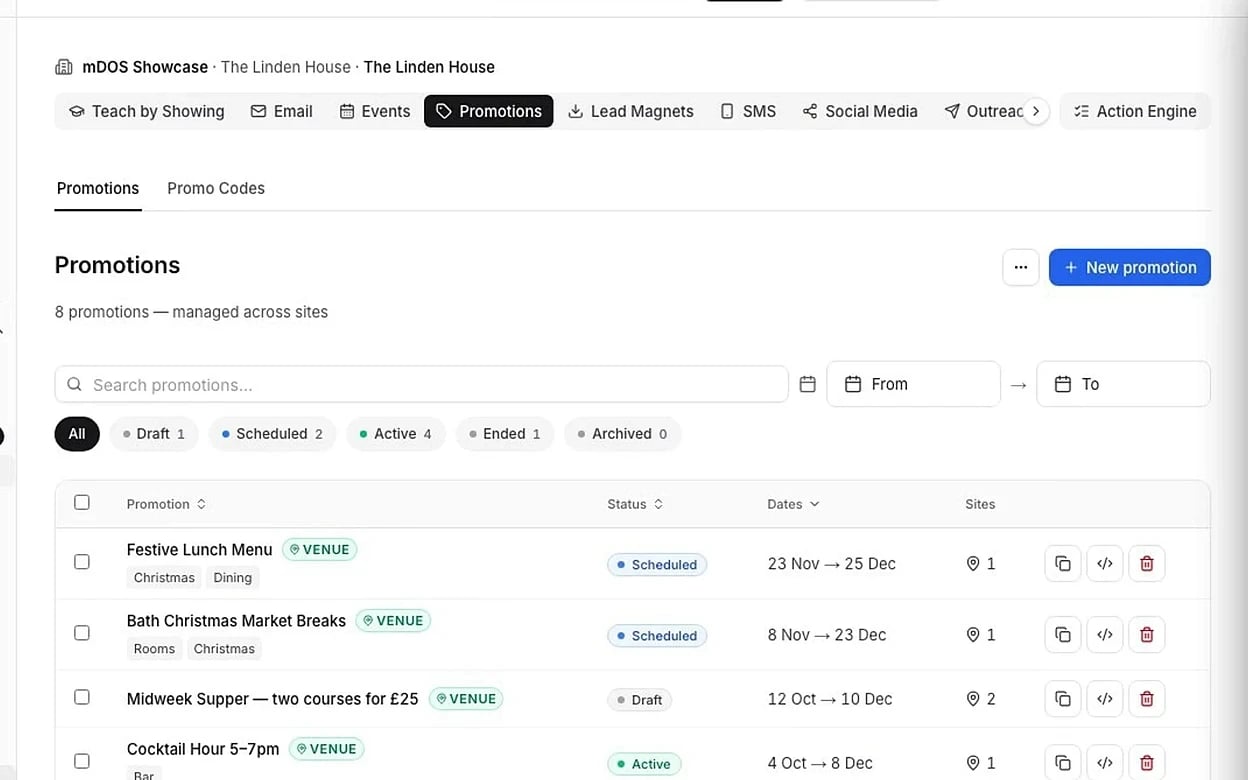The height and width of the screenshot is (780, 1248).
Task: Filter promotions by Archived status
Action: tap(623, 434)
